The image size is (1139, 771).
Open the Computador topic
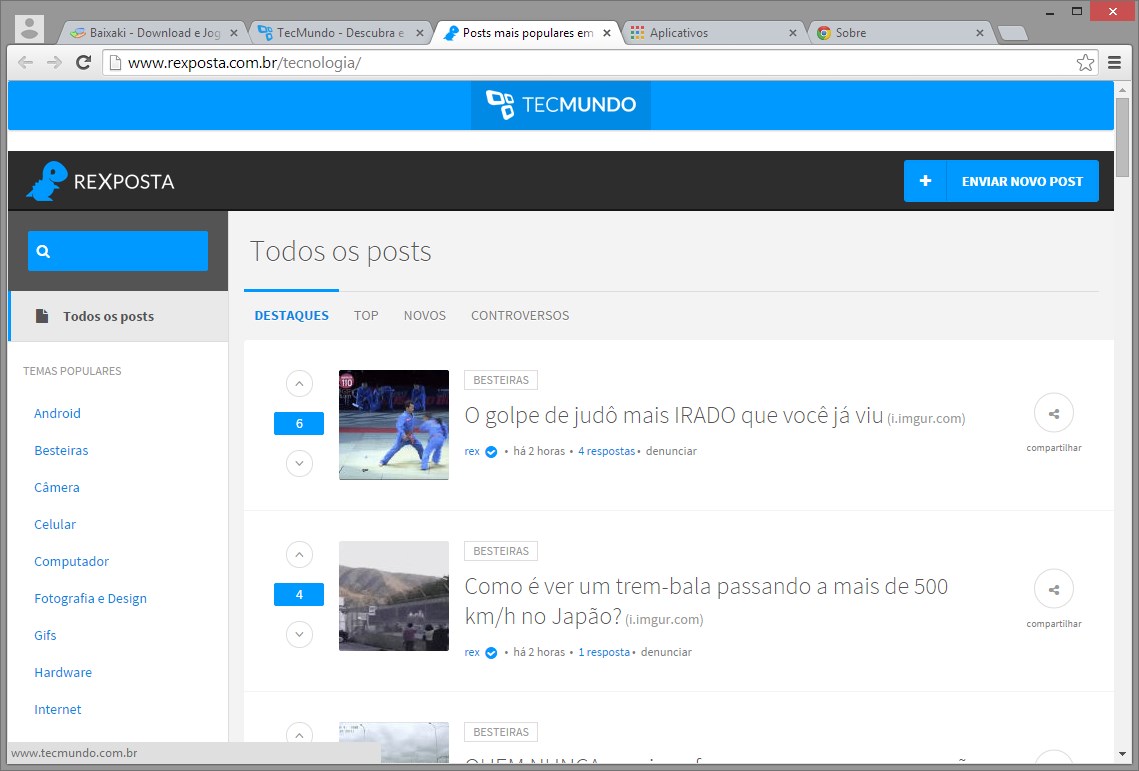[71, 562]
